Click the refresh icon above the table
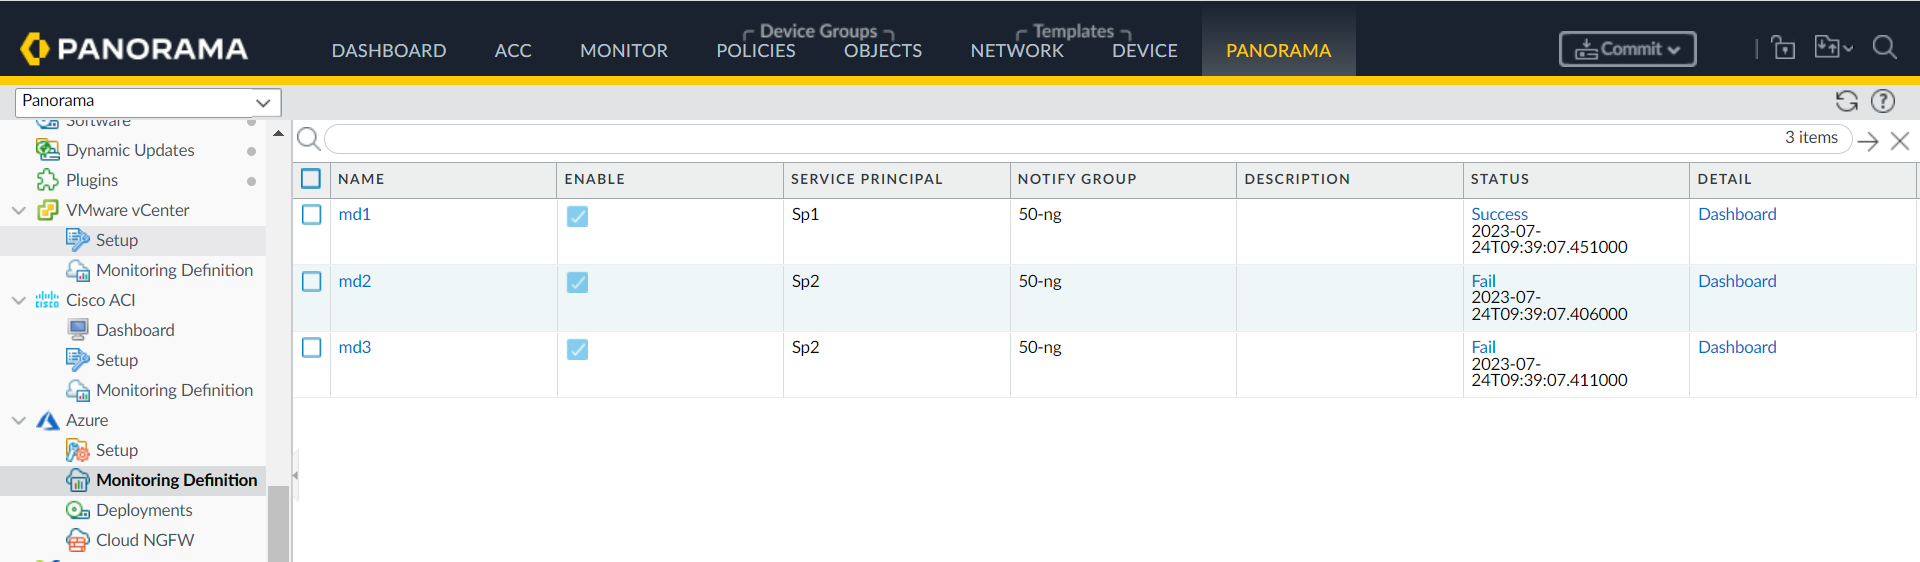The image size is (1920, 562). [1846, 101]
